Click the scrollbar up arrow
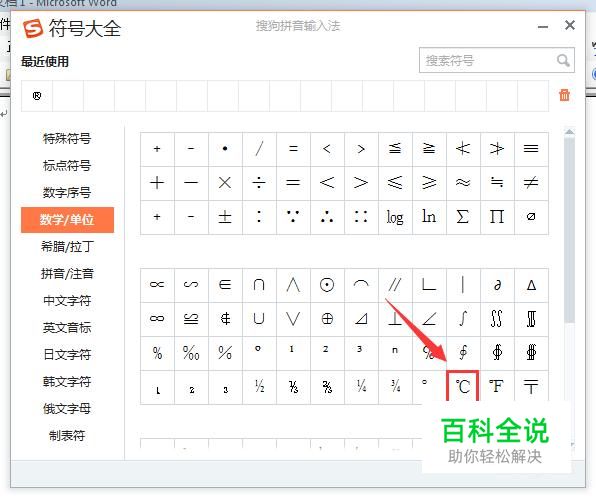 [569, 132]
